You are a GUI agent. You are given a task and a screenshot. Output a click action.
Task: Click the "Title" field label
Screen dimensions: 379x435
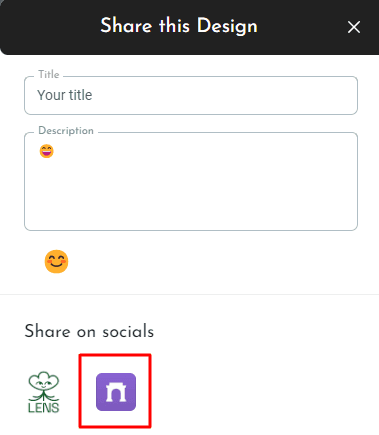tap(49, 74)
